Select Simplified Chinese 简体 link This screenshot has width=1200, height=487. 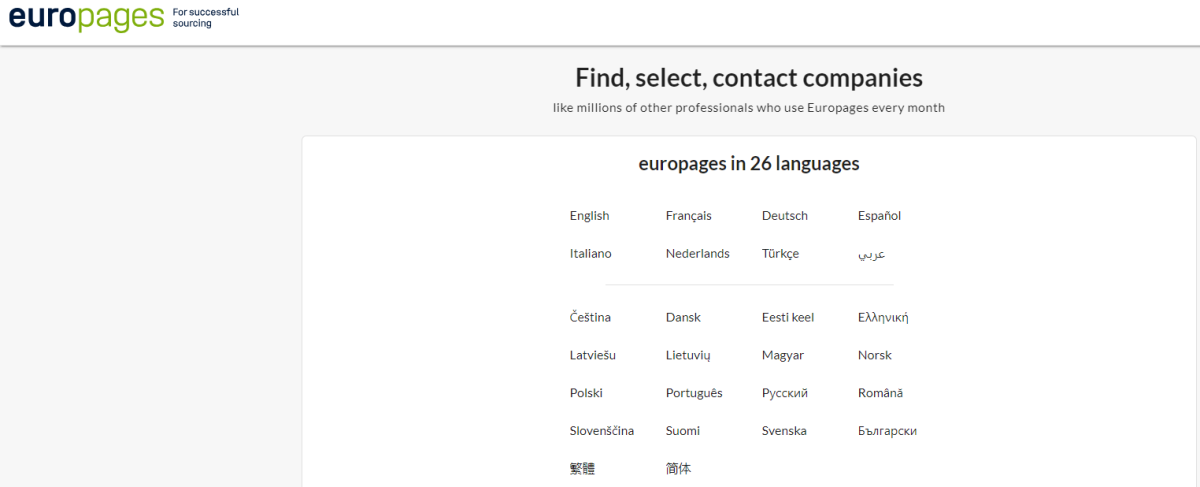tap(678, 468)
